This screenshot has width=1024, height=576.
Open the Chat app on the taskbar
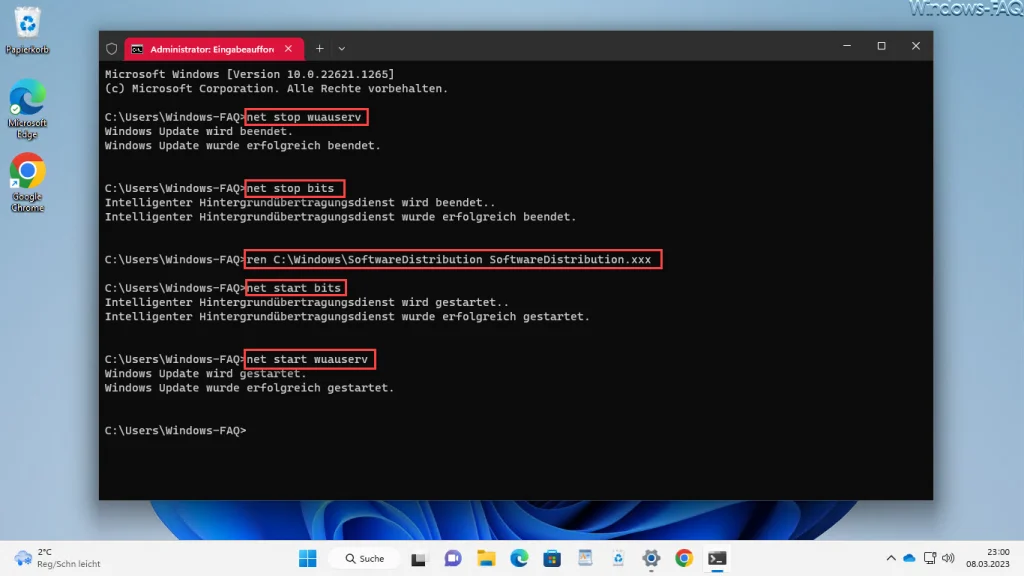point(453,558)
